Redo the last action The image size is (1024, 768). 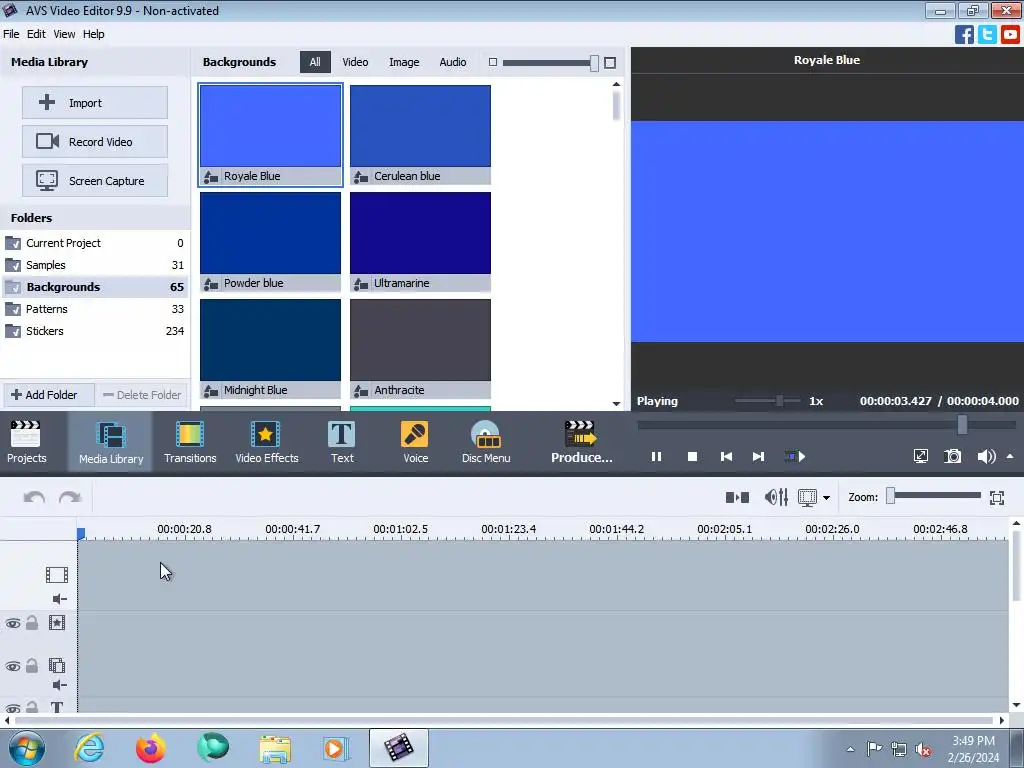pos(69,498)
